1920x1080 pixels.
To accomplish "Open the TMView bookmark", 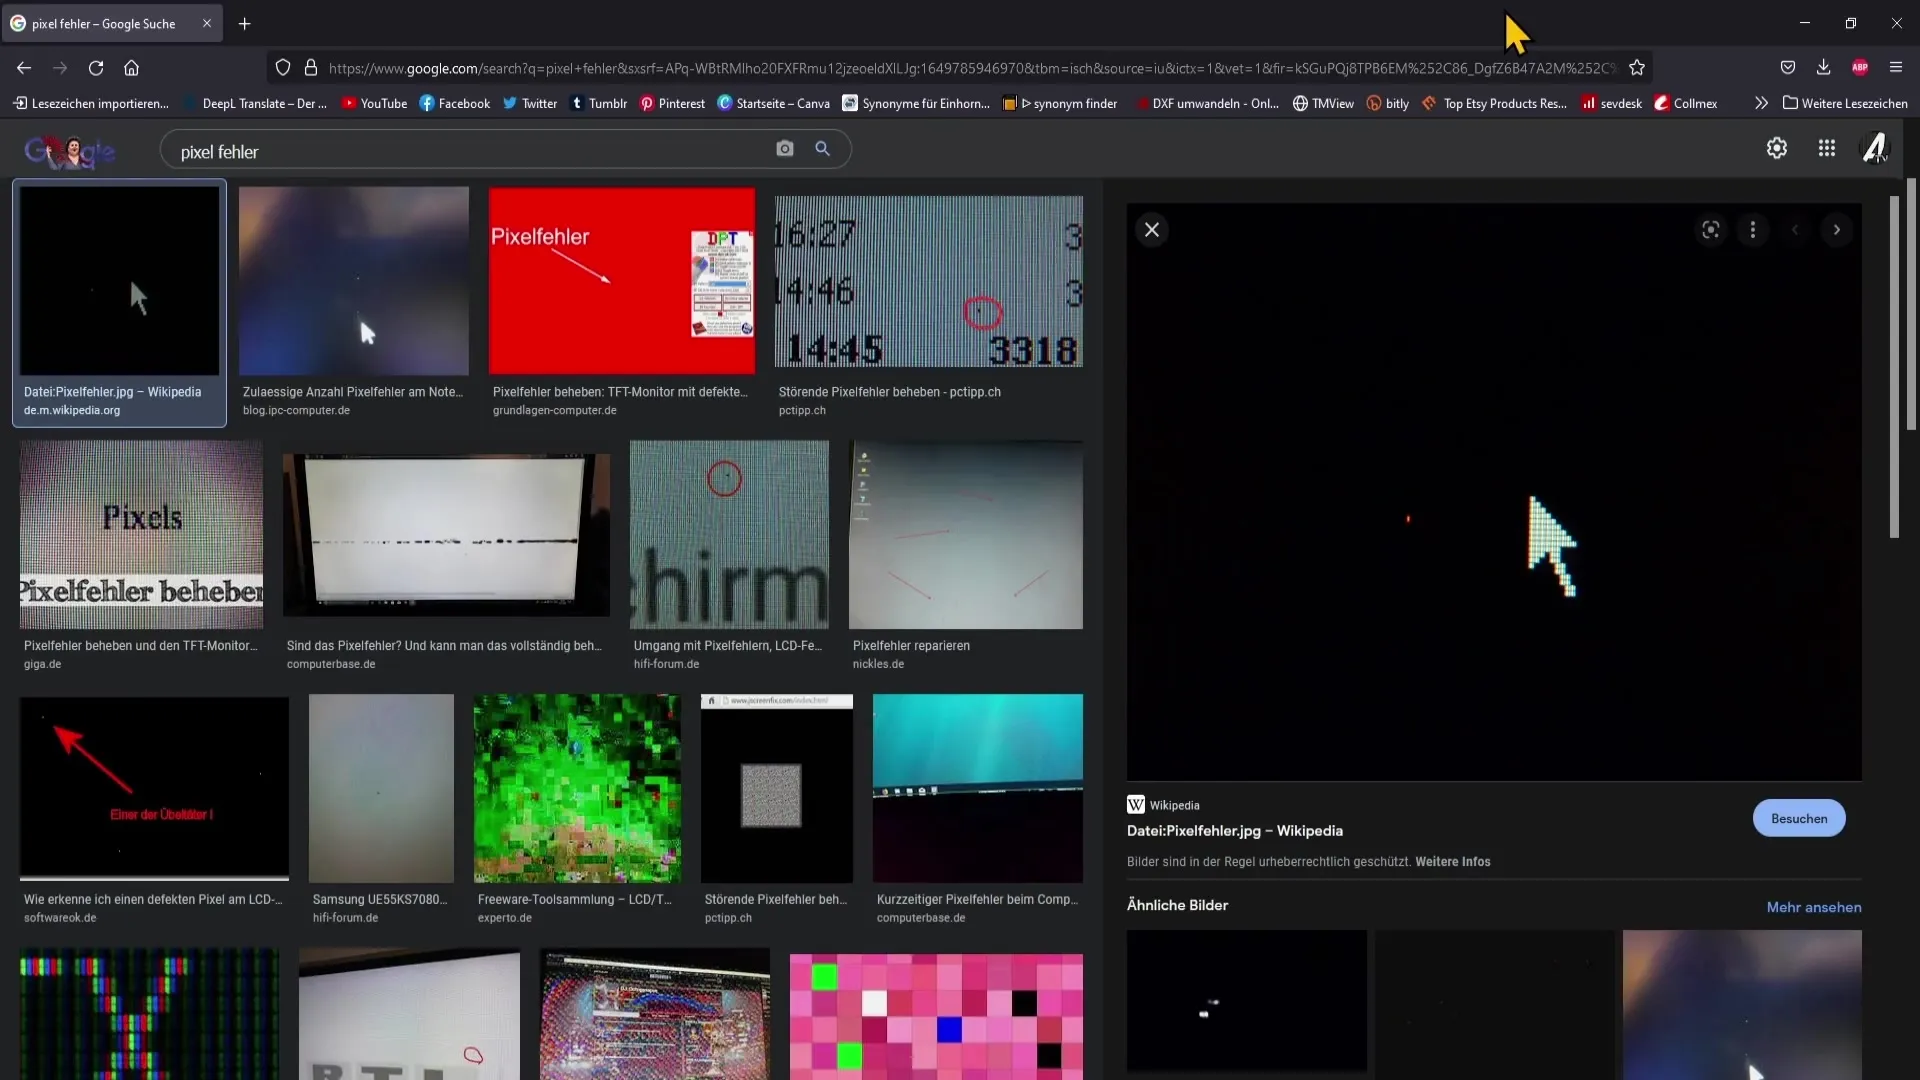I will click(x=1323, y=103).
